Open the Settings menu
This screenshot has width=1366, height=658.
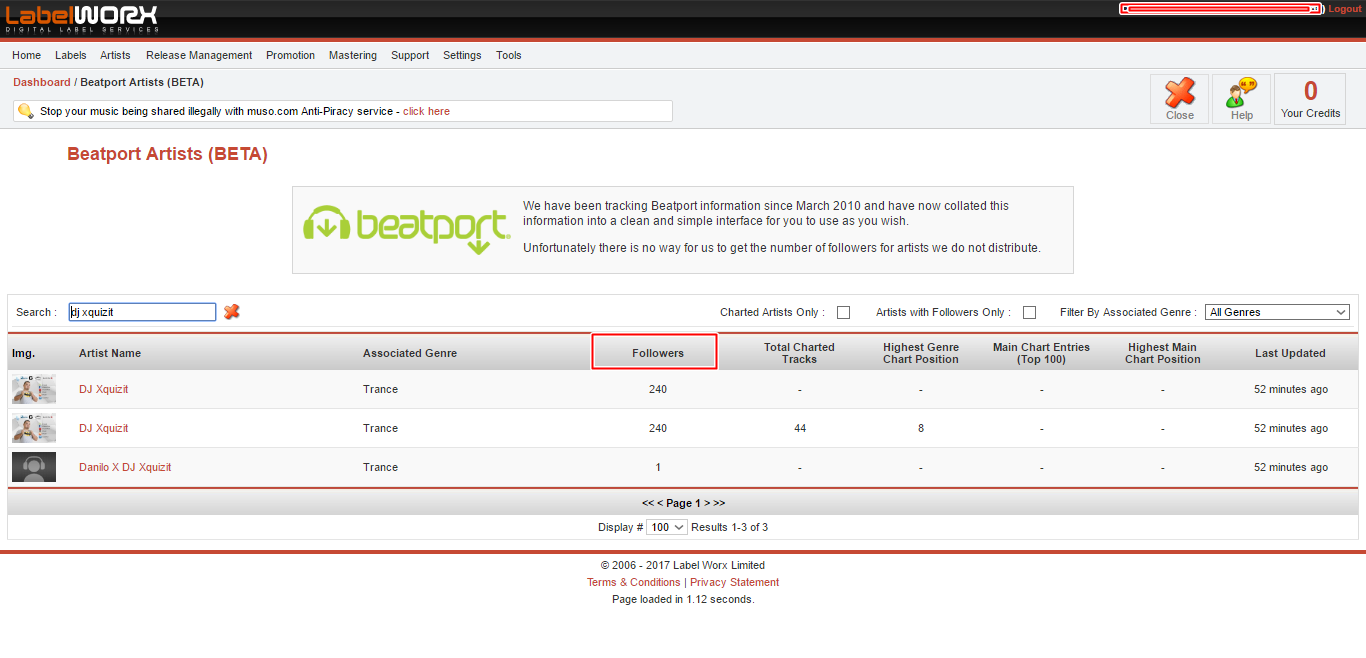pos(462,55)
